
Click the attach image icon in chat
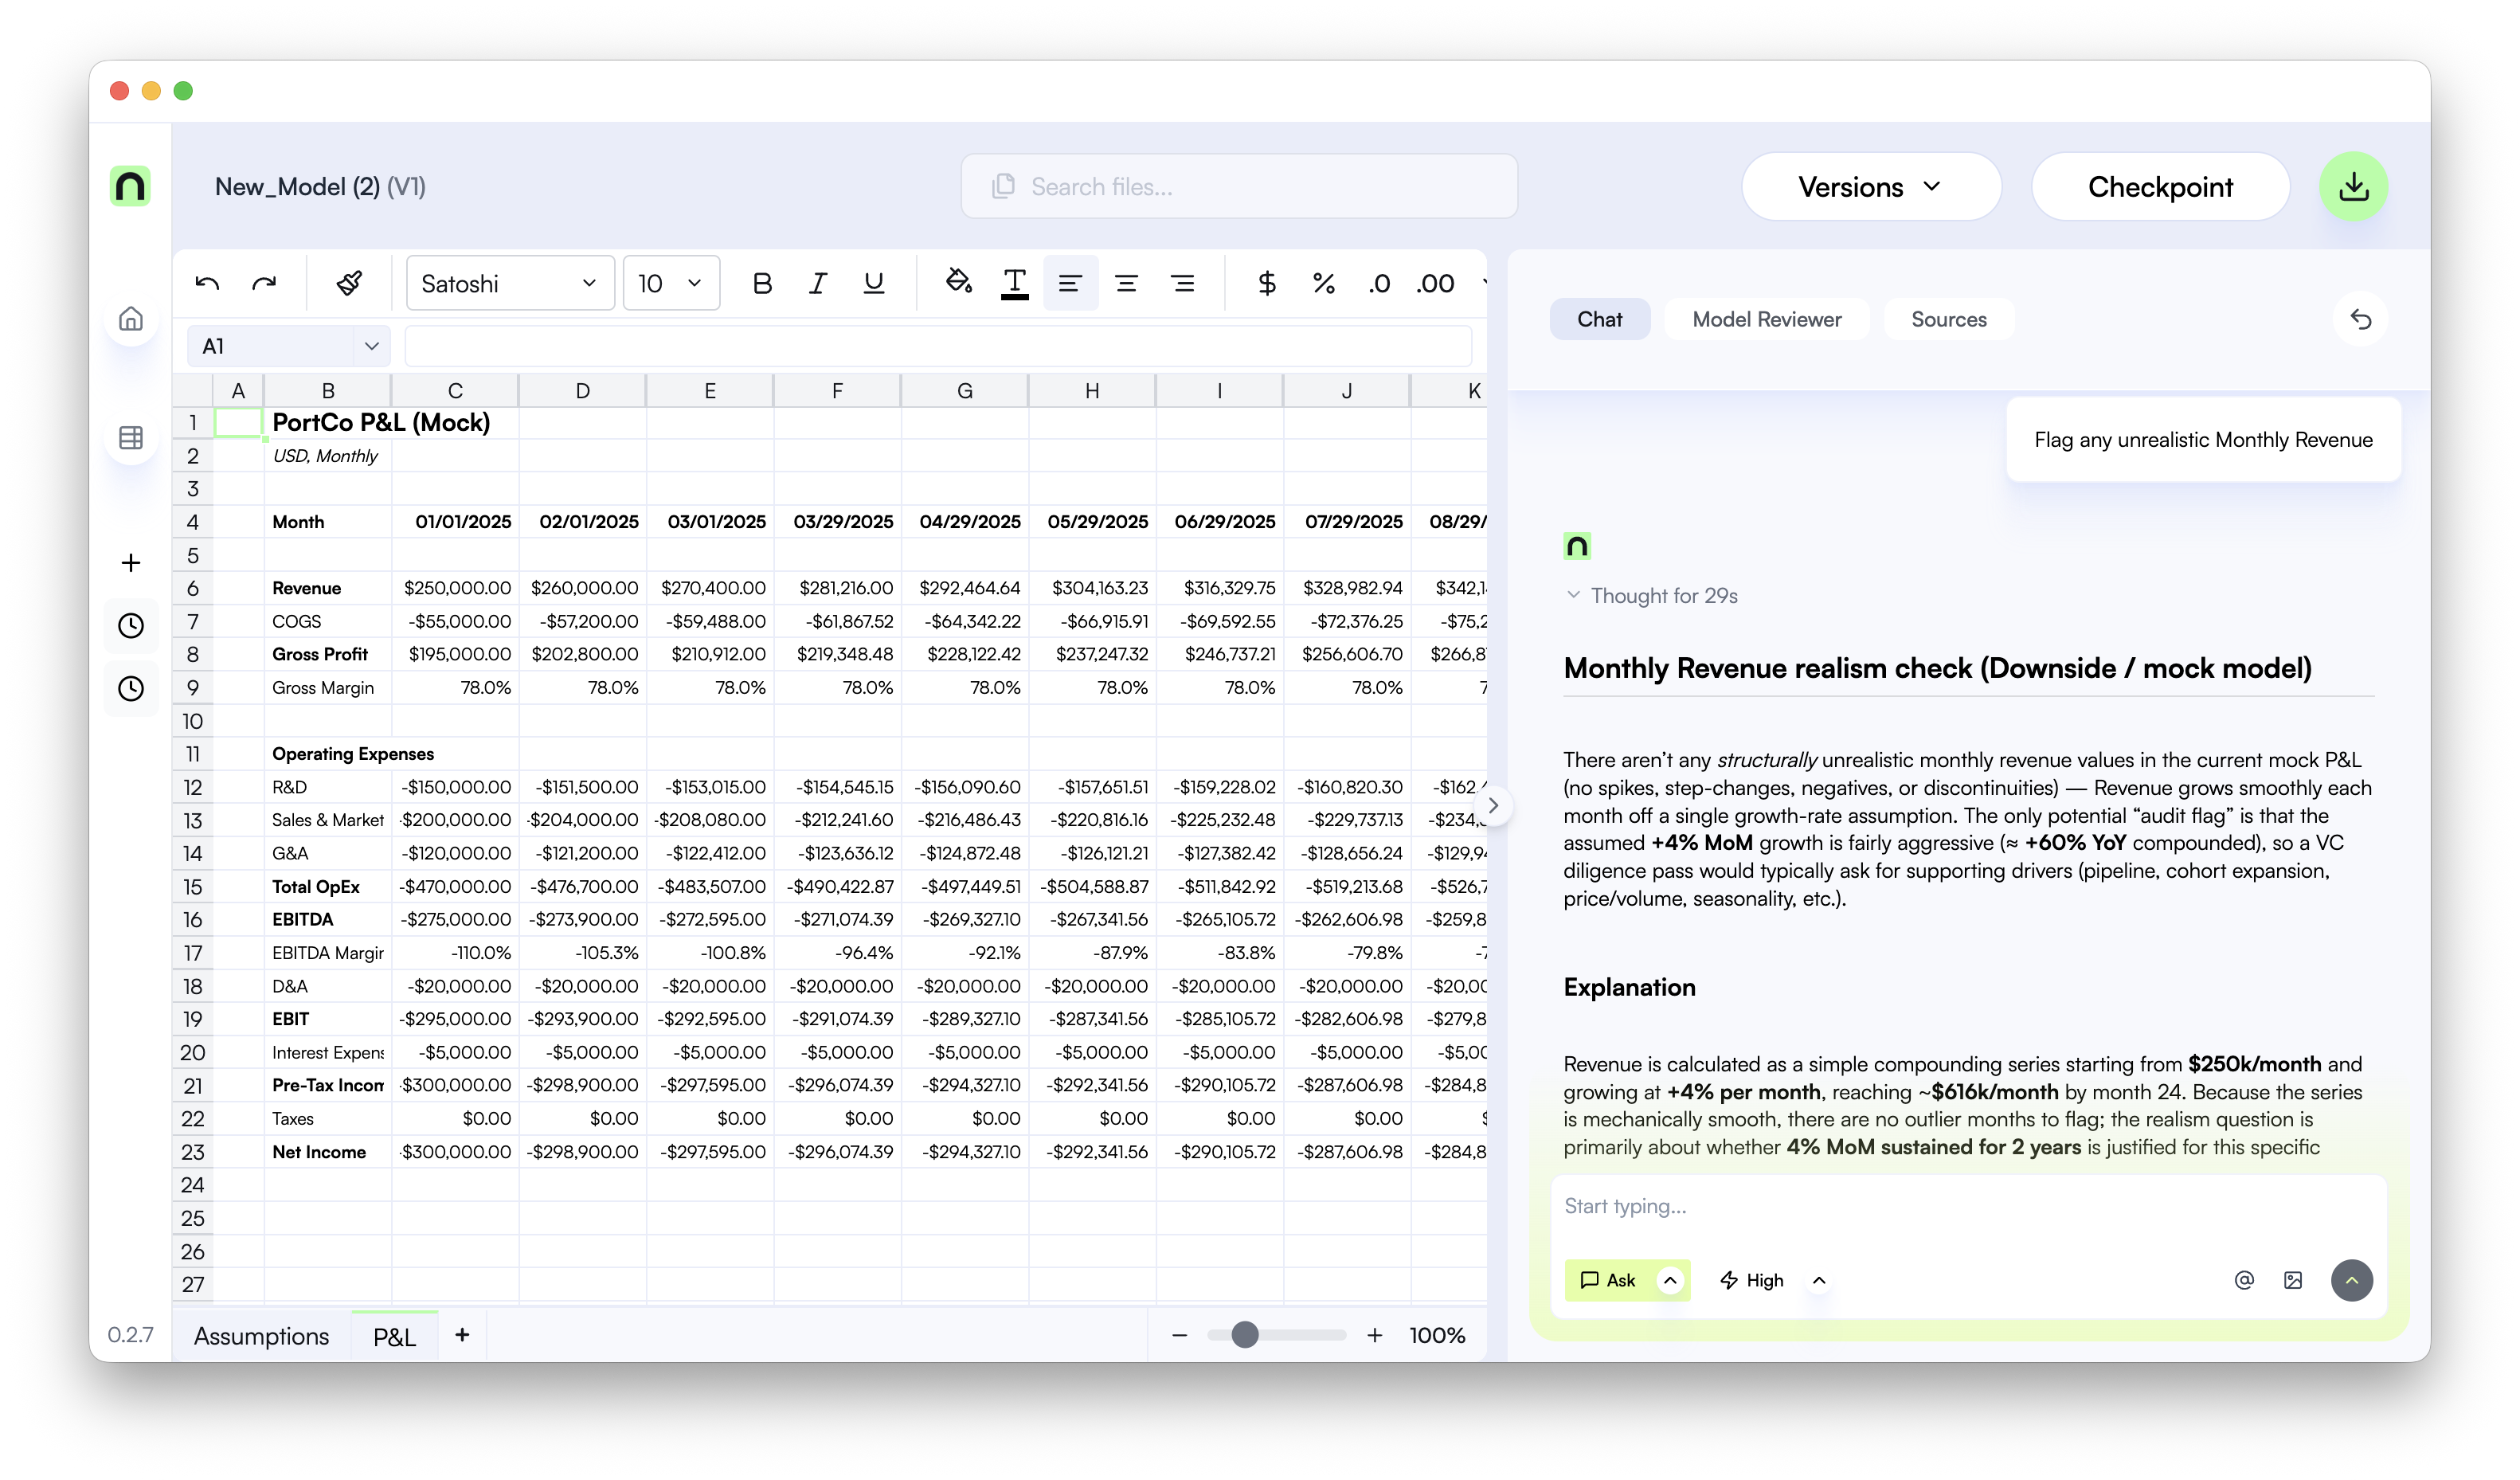point(2293,1280)
